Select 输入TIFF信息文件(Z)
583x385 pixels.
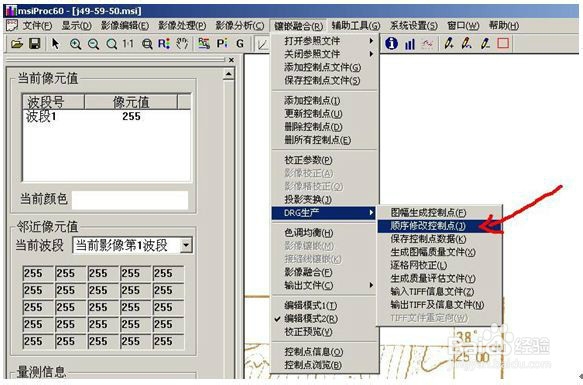click(439, 292)
